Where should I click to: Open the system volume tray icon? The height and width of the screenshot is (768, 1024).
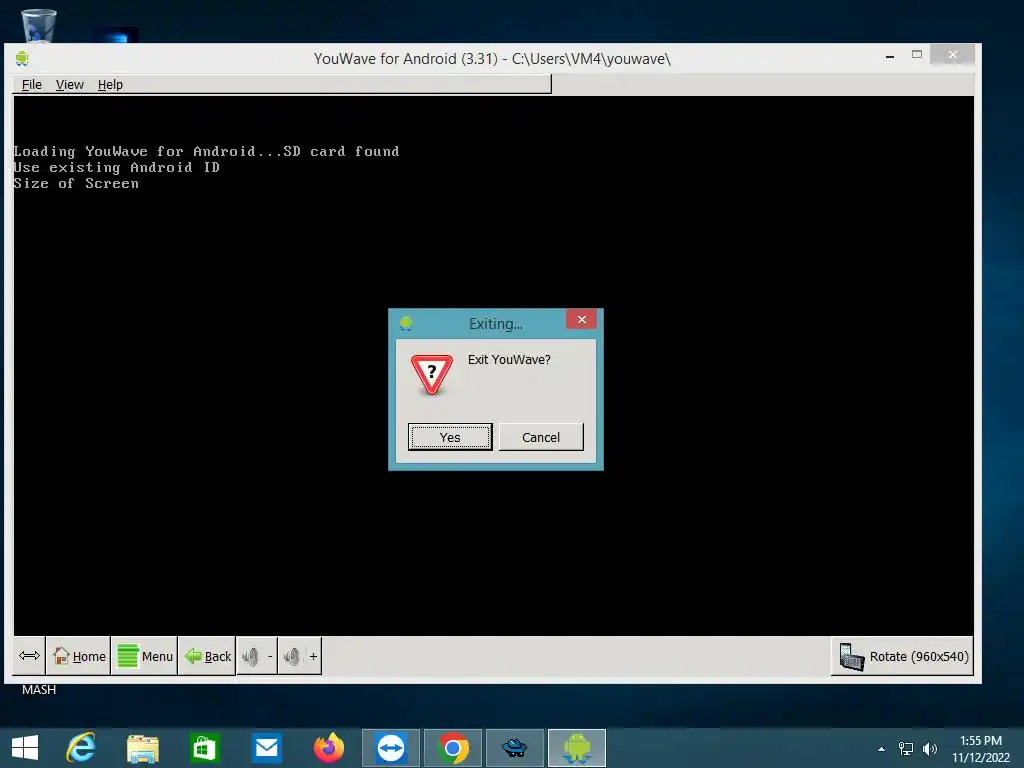pos(930,749)
